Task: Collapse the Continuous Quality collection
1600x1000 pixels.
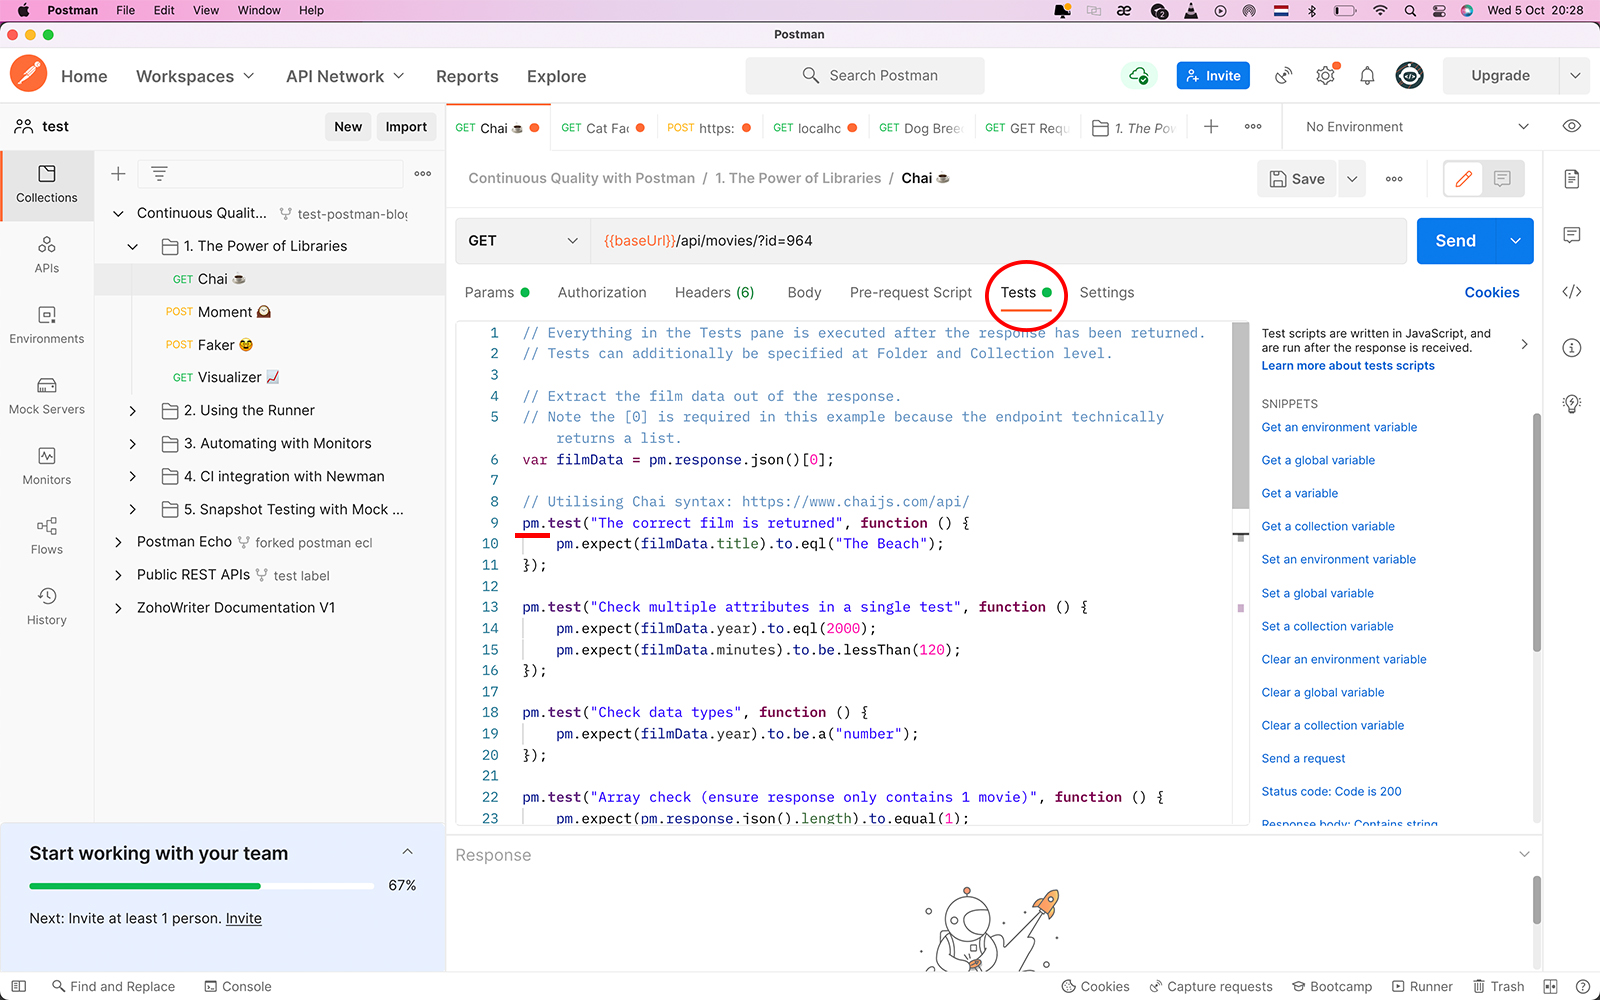Action: (x=118, y=213)
